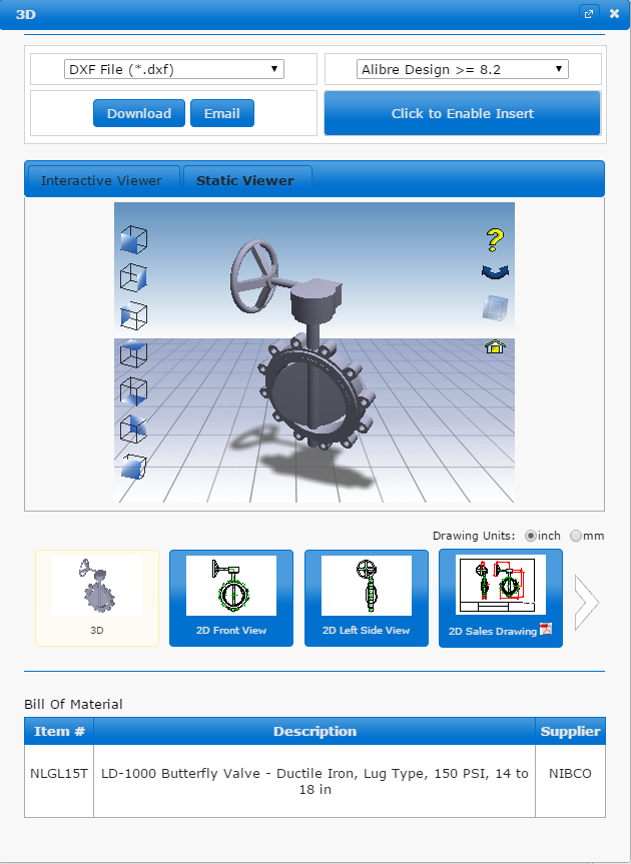Switch to the Interactive Viewer tab

pos(101,181)
